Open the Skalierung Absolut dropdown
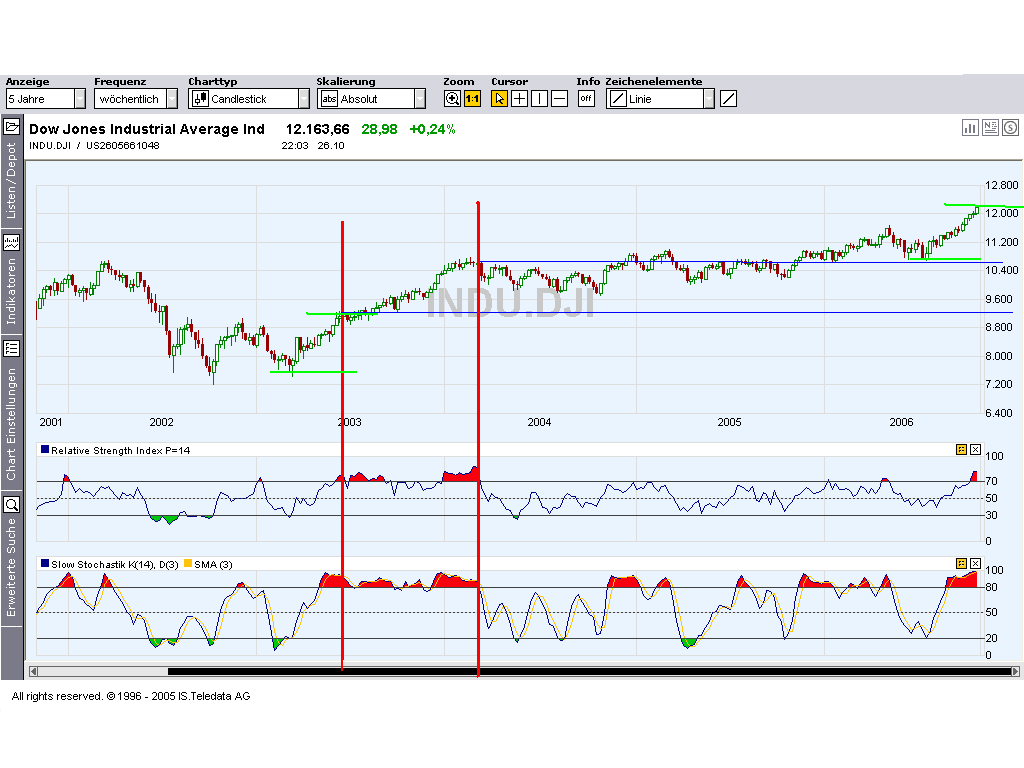 click(x=372, y=99)
